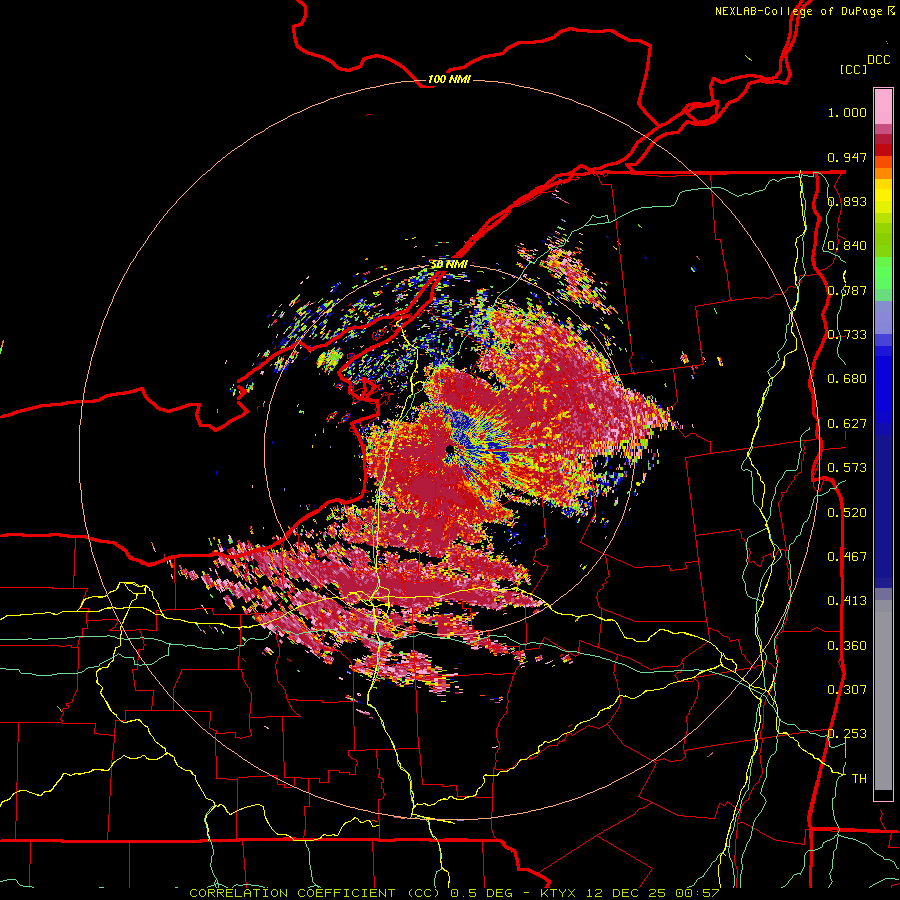Select the 0.360 scale value

847,646
